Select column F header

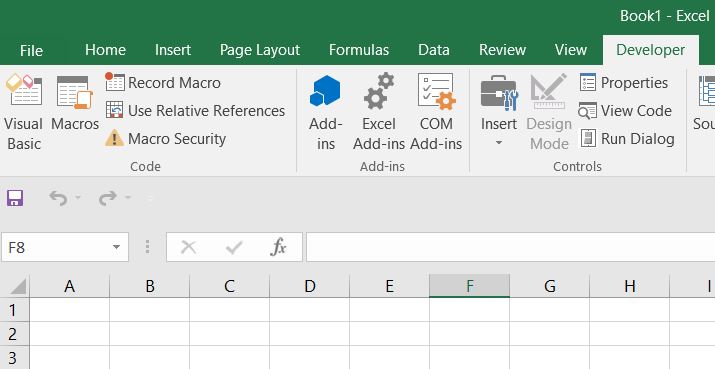pos(469,286)
